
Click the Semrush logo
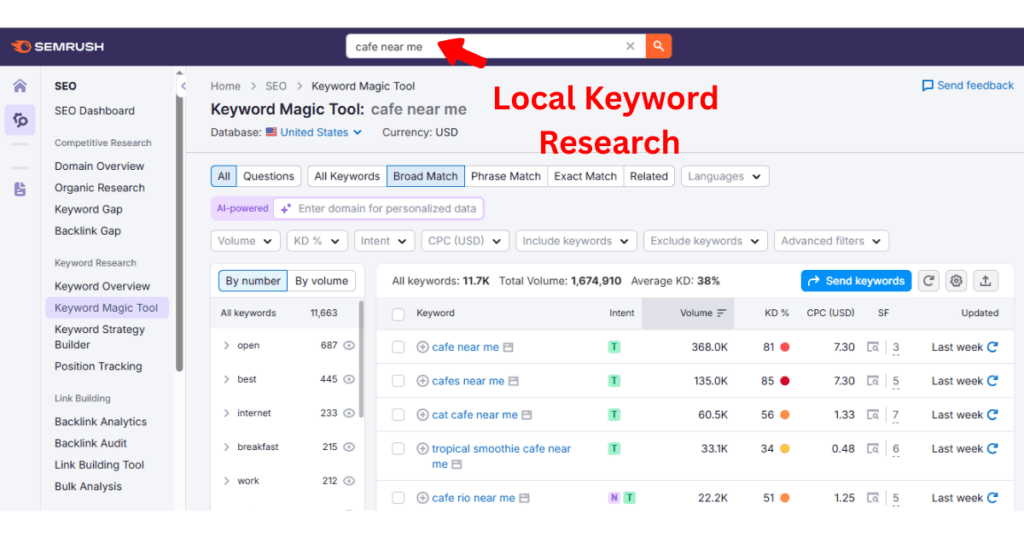pos(57,46)
